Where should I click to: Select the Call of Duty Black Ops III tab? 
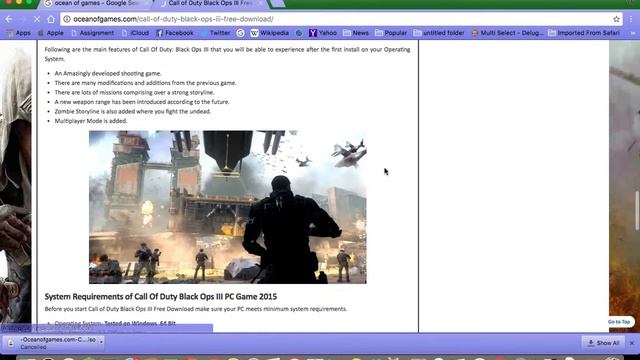pyautogui.click(x=210, y=4)
